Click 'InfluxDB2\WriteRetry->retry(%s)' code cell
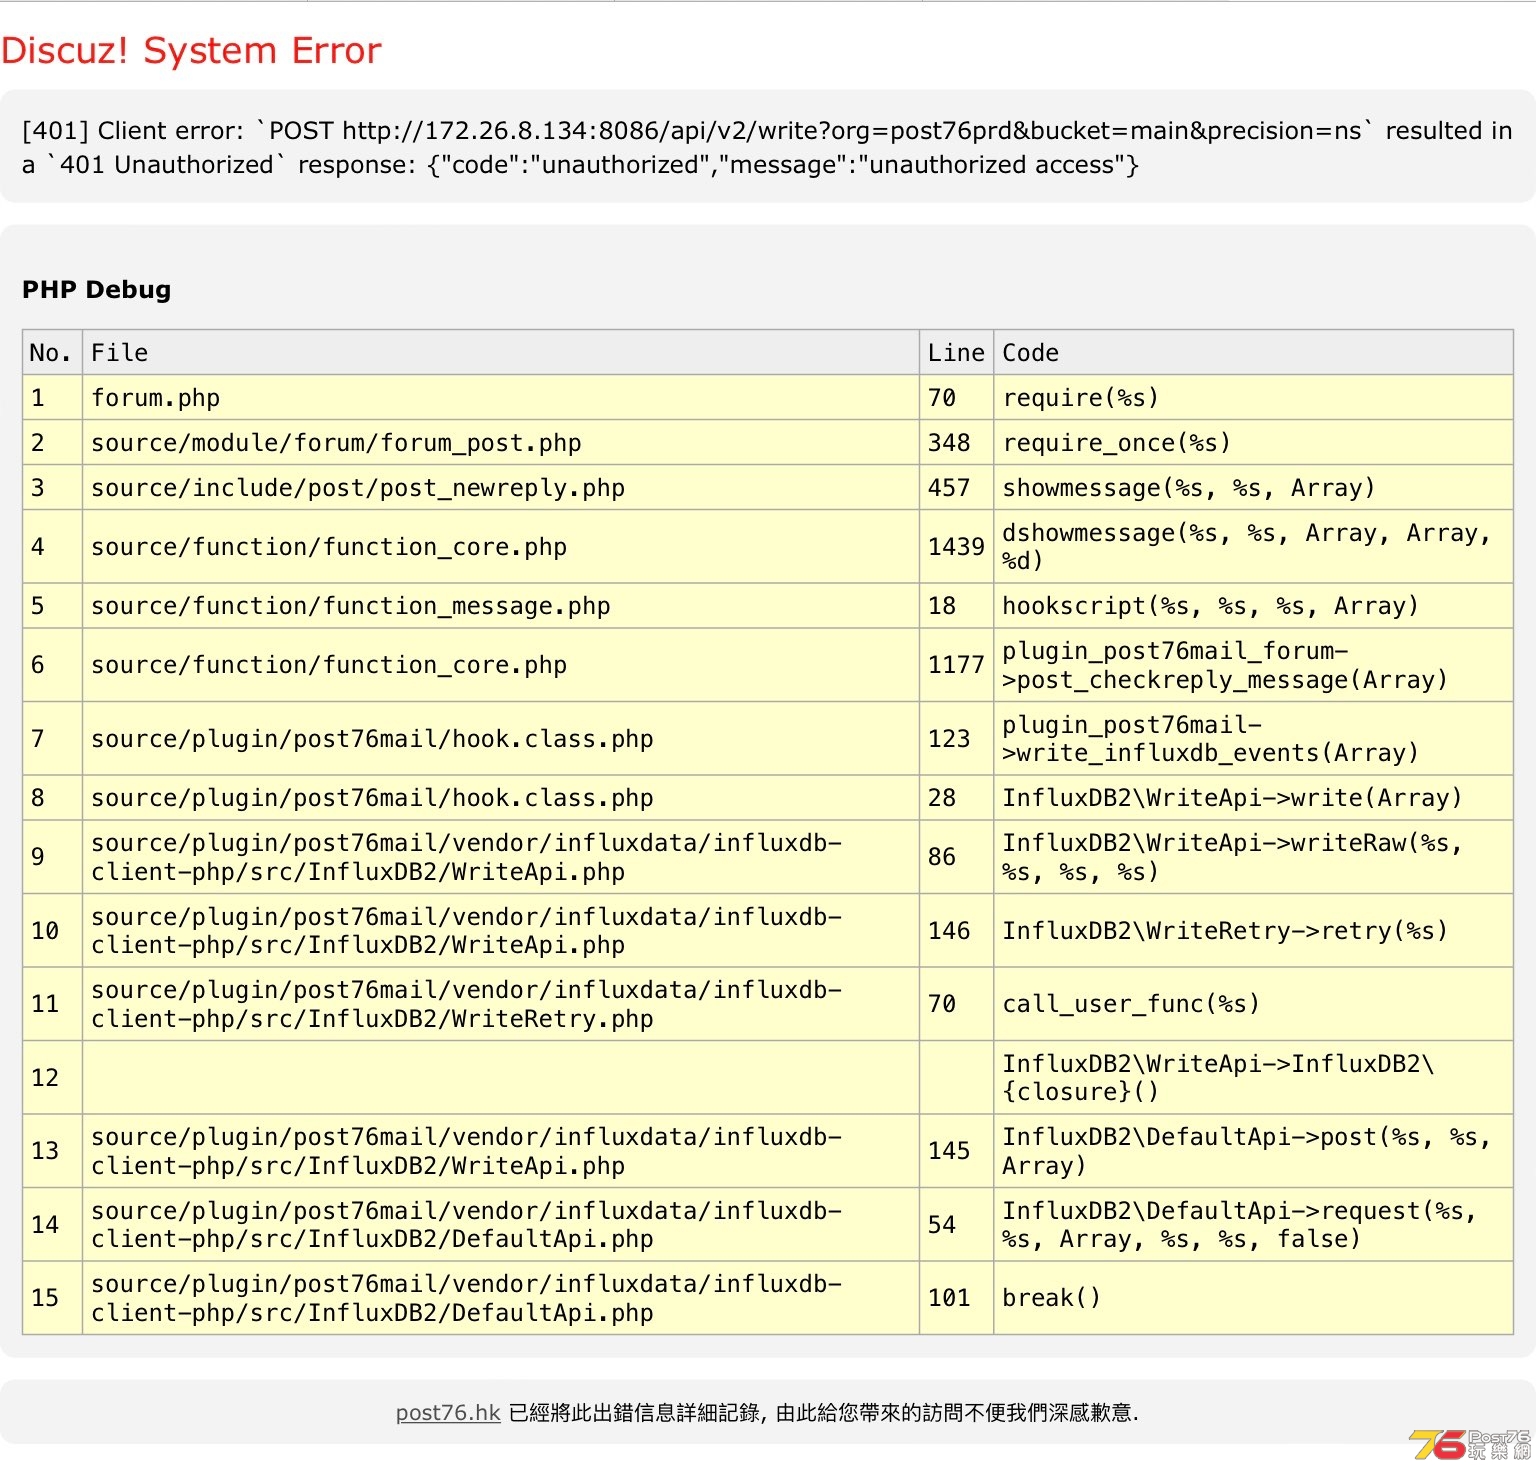1536x1465 pixels. pyautogui.click(x=1253, y=930)
